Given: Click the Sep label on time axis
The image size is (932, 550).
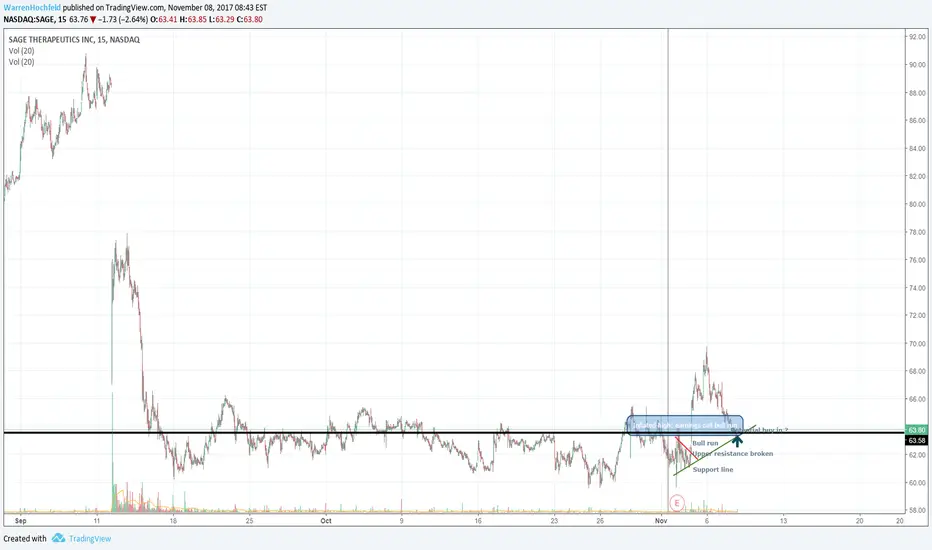Looking at the screenshot, I should 21,521.
